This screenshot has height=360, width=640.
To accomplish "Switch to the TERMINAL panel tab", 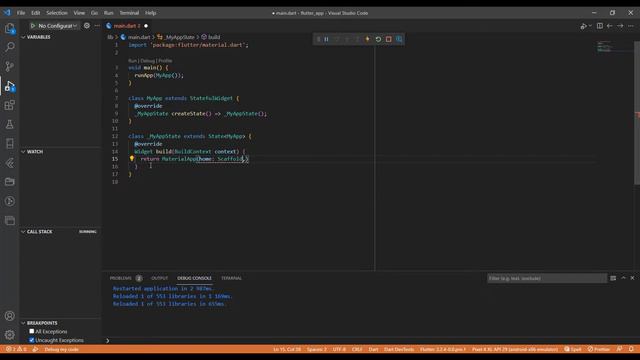I will (231, 278).
